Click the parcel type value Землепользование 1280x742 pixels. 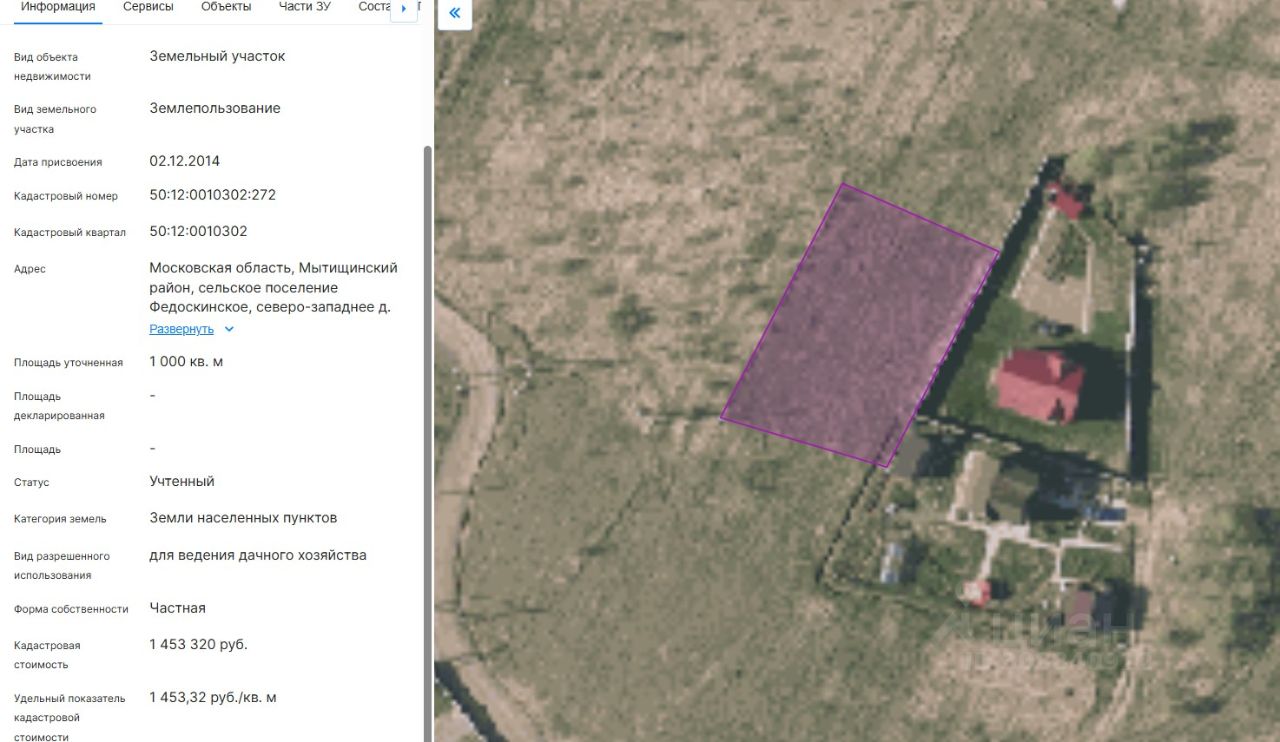click(x=215, y=108)
